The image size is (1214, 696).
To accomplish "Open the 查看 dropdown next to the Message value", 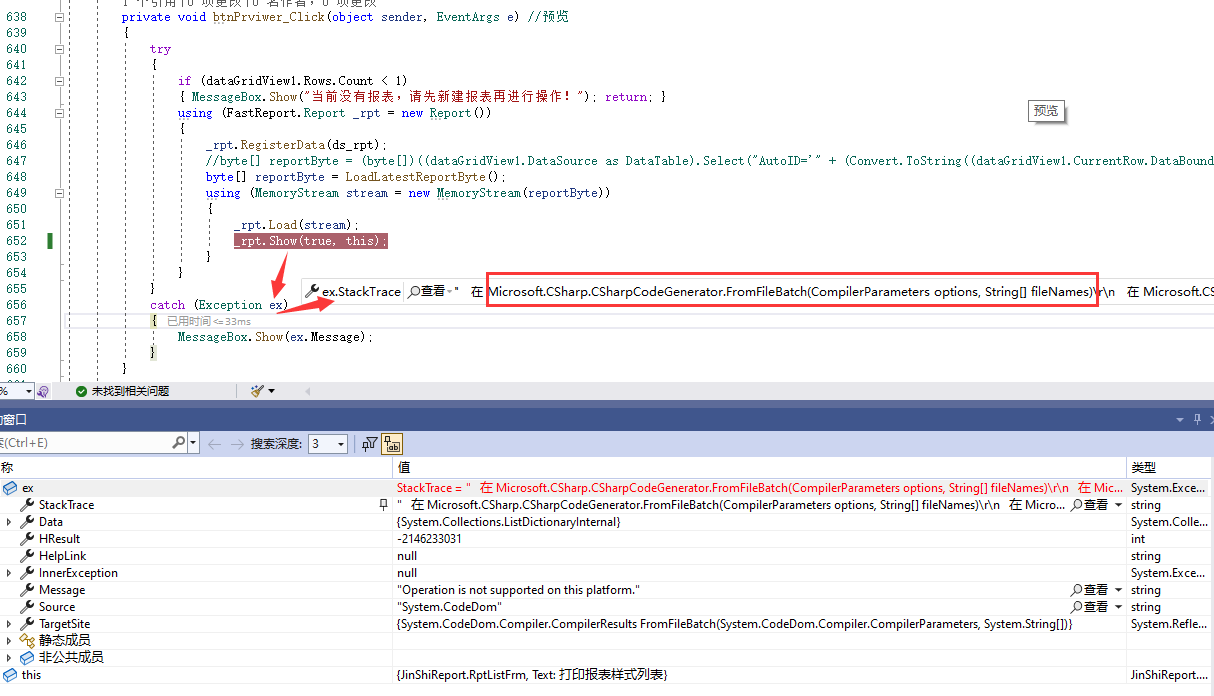I will click(1117, 589).
